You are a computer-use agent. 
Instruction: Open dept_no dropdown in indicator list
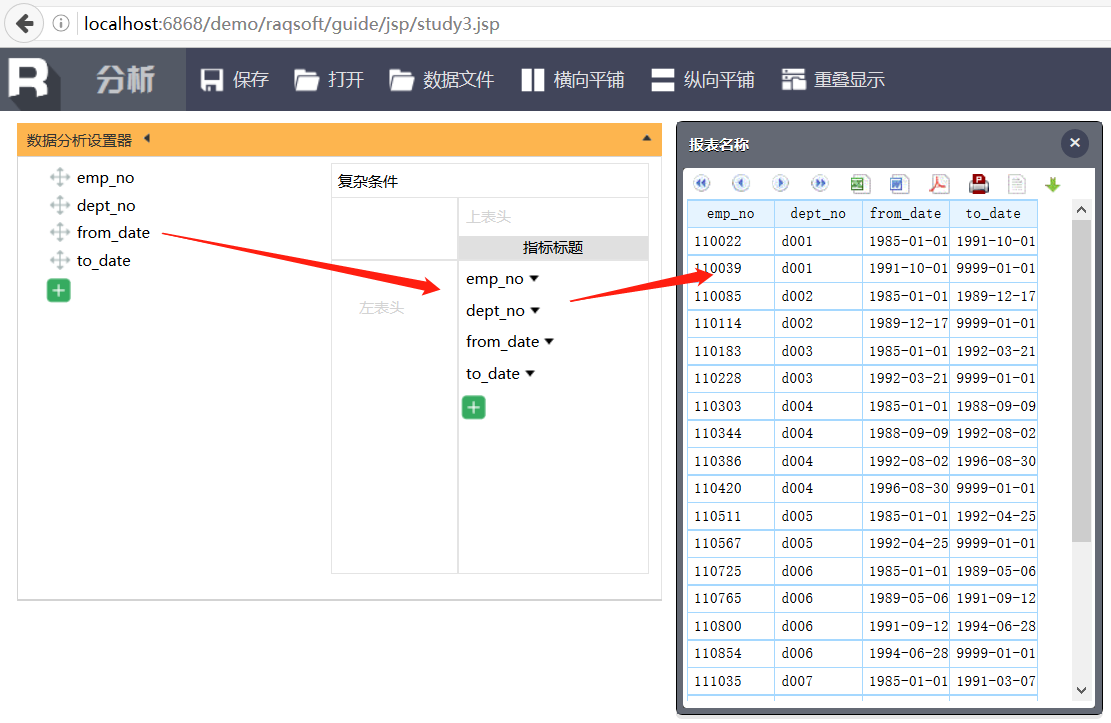click(535, 311)
